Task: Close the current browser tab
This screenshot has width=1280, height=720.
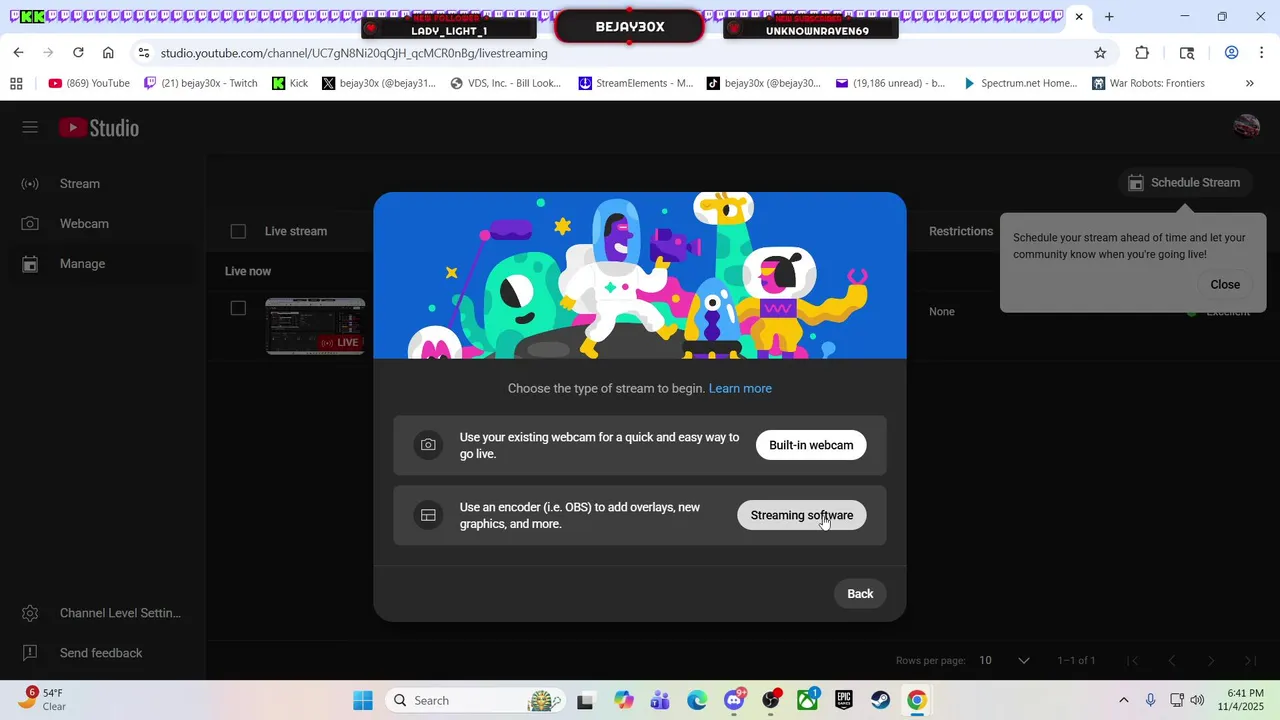Action: (1079, 17)
